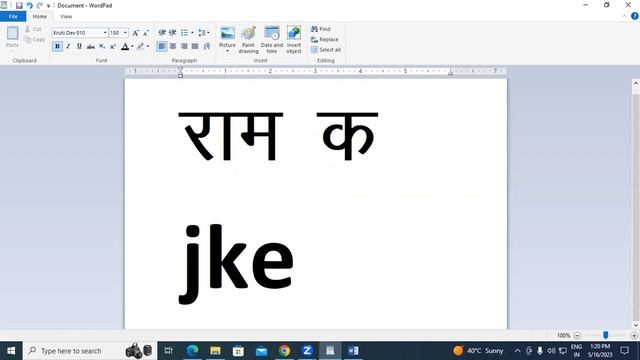The image size is (640, 360).
Task: Open the WordPad Help icon
Action: pyautogui.click(x=635, y=16)
